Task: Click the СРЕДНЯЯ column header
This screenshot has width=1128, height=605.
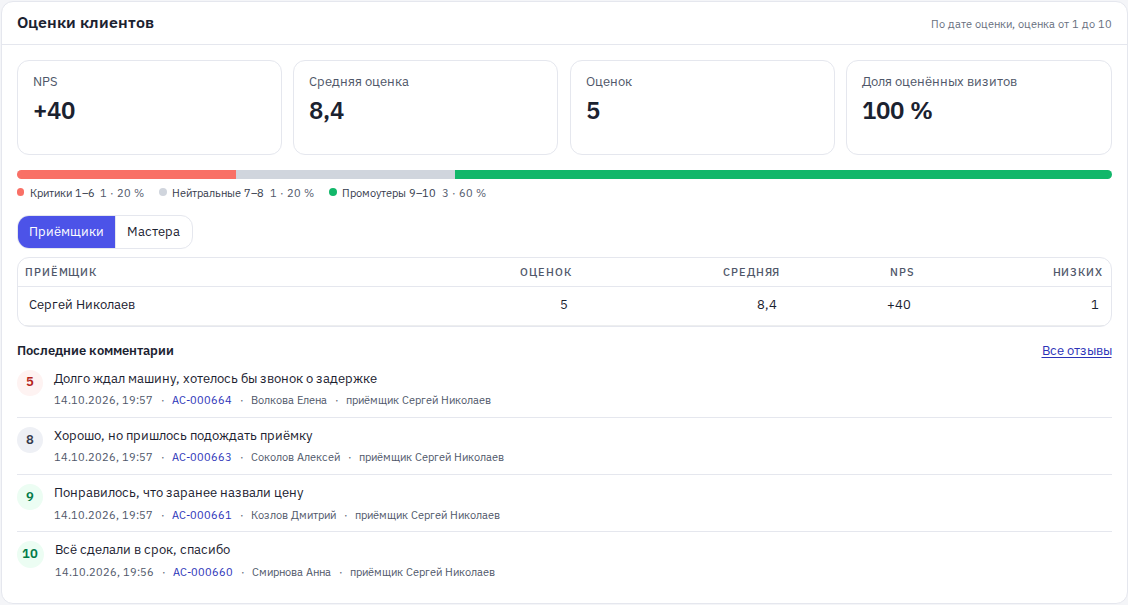Action: [x=751, y=272]
